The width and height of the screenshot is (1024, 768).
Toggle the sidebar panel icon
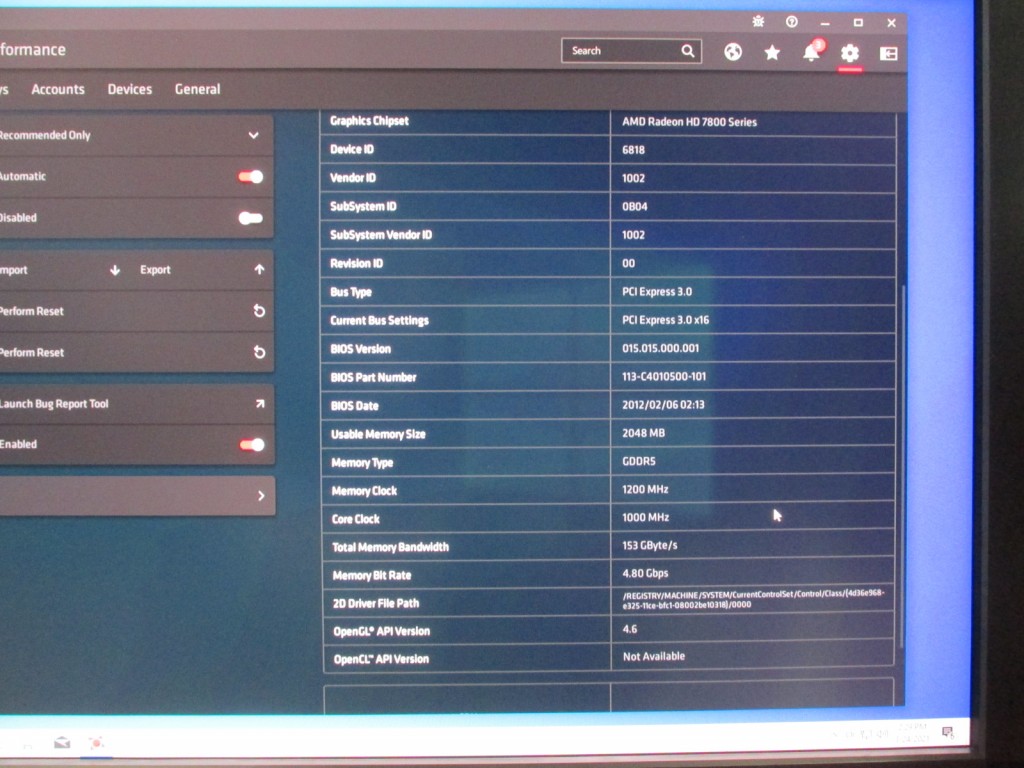pos(888,54)
